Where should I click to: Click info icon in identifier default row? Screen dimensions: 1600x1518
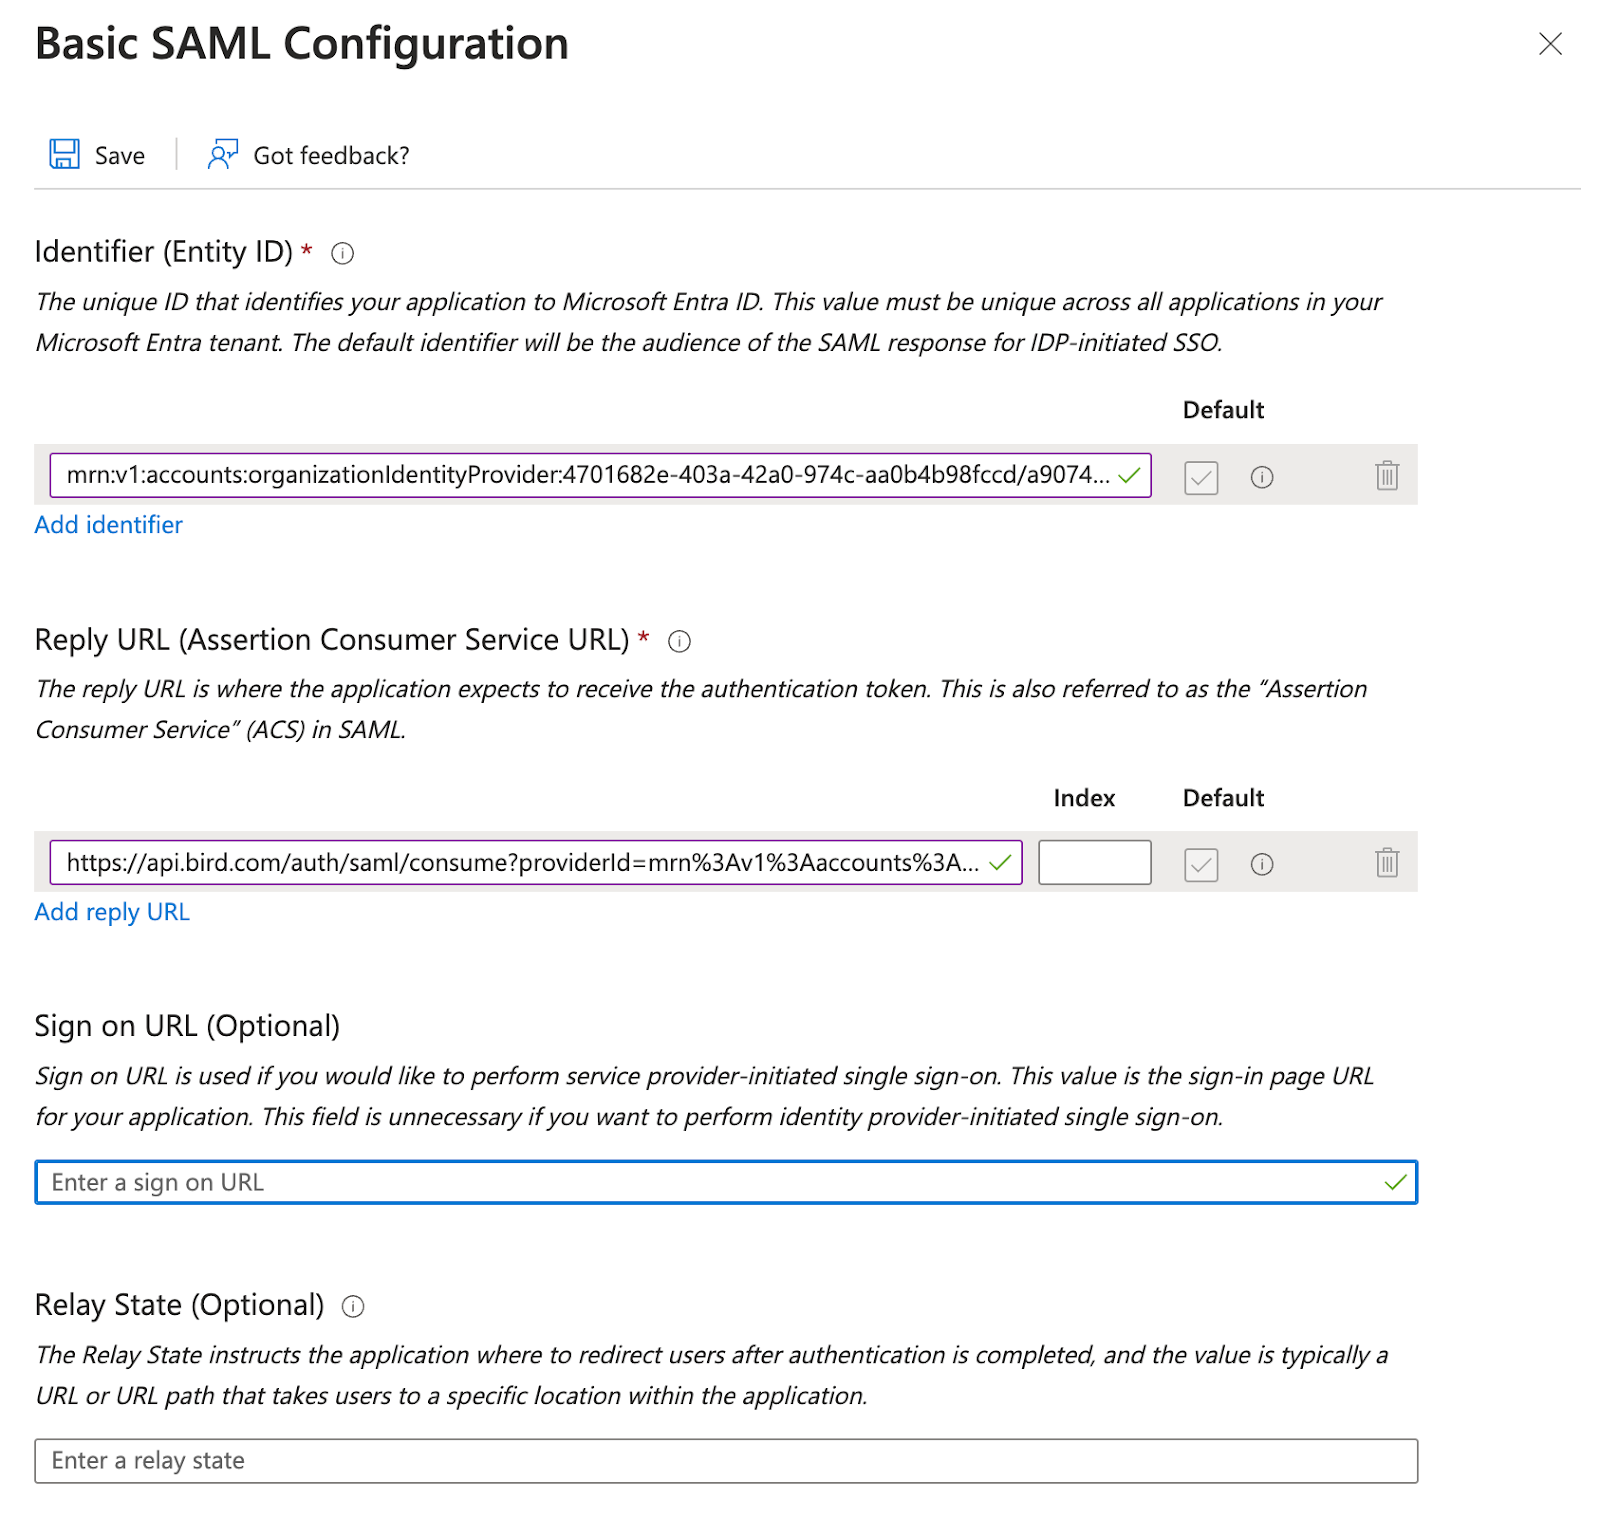click(1261, 477)
